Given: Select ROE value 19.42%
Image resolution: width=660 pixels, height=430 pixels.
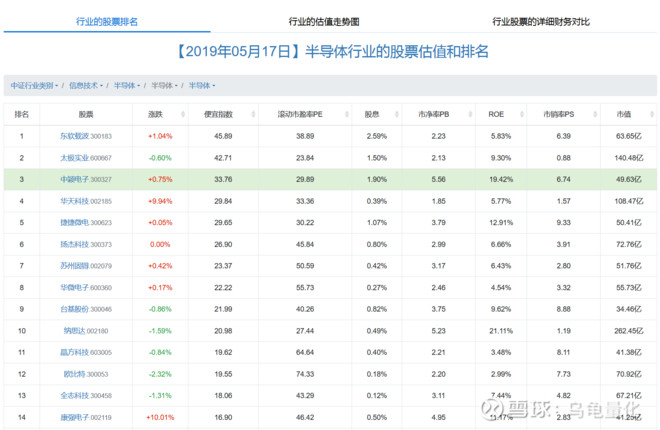Looking at the screenshot, I should coord(501,179).
